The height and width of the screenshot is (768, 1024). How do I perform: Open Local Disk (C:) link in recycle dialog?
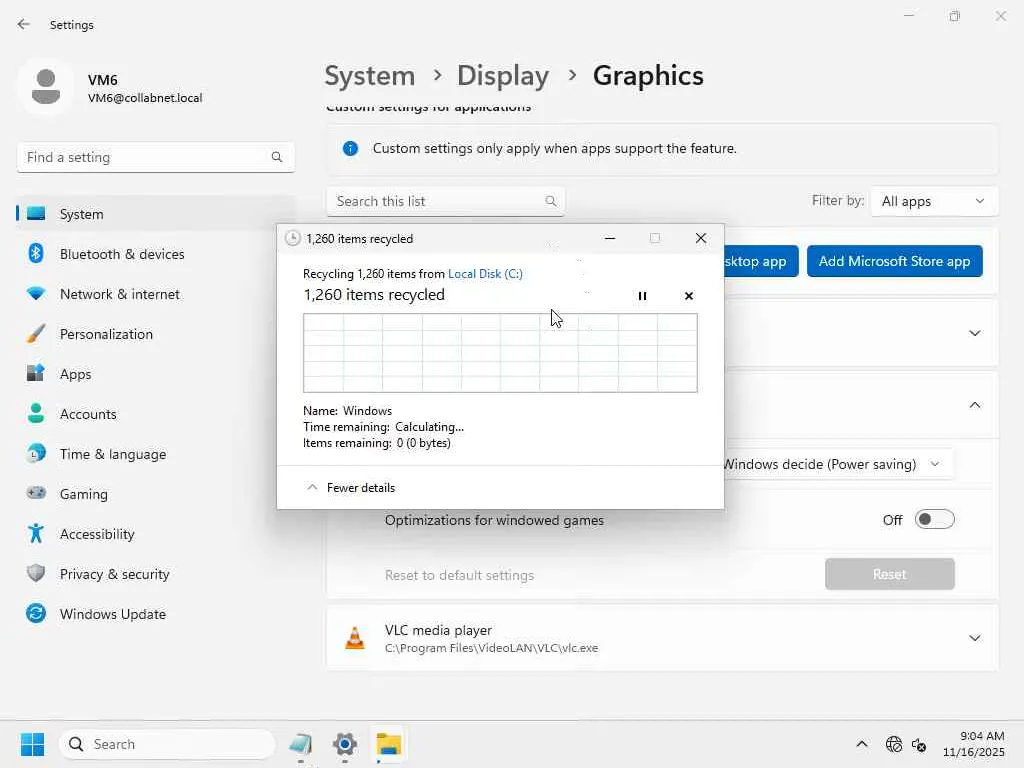[485, 274]
